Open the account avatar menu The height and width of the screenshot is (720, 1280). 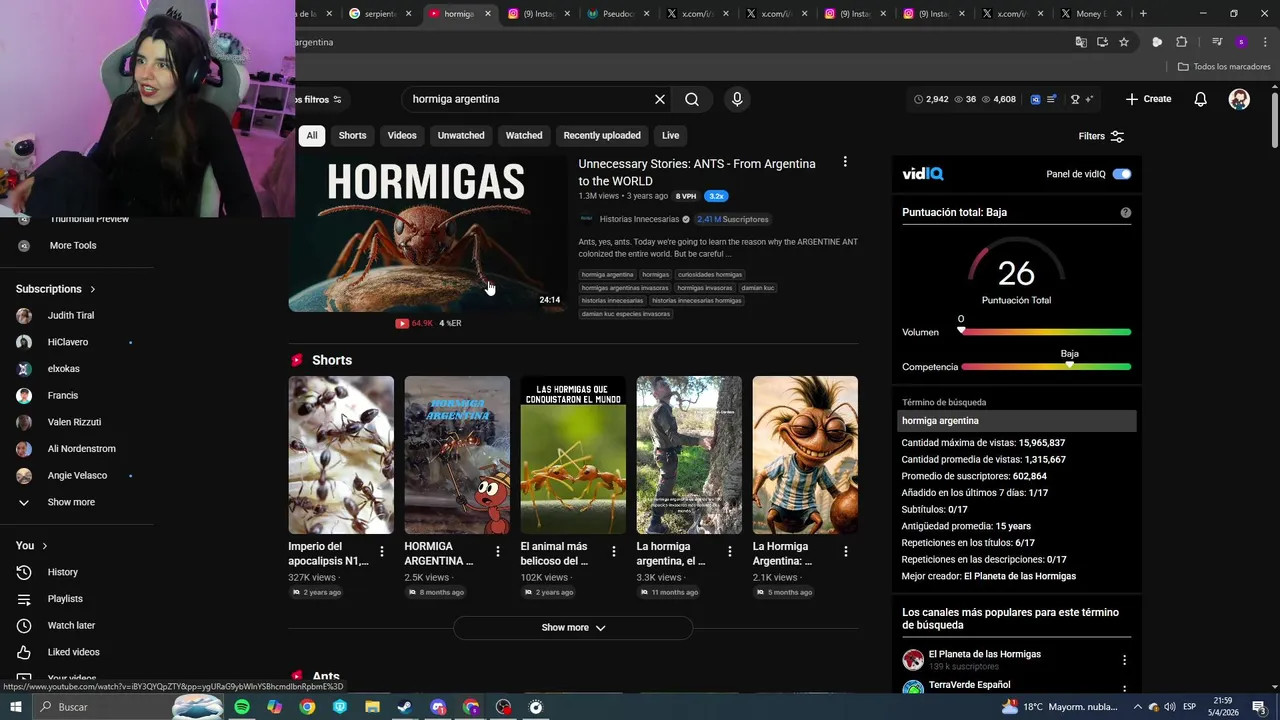1239,99
